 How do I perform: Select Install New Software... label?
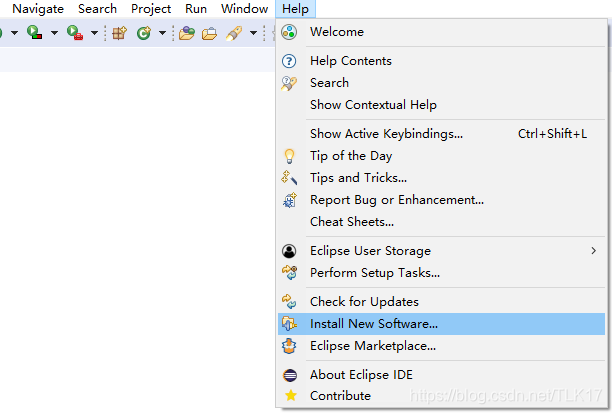tap(374, 324)
